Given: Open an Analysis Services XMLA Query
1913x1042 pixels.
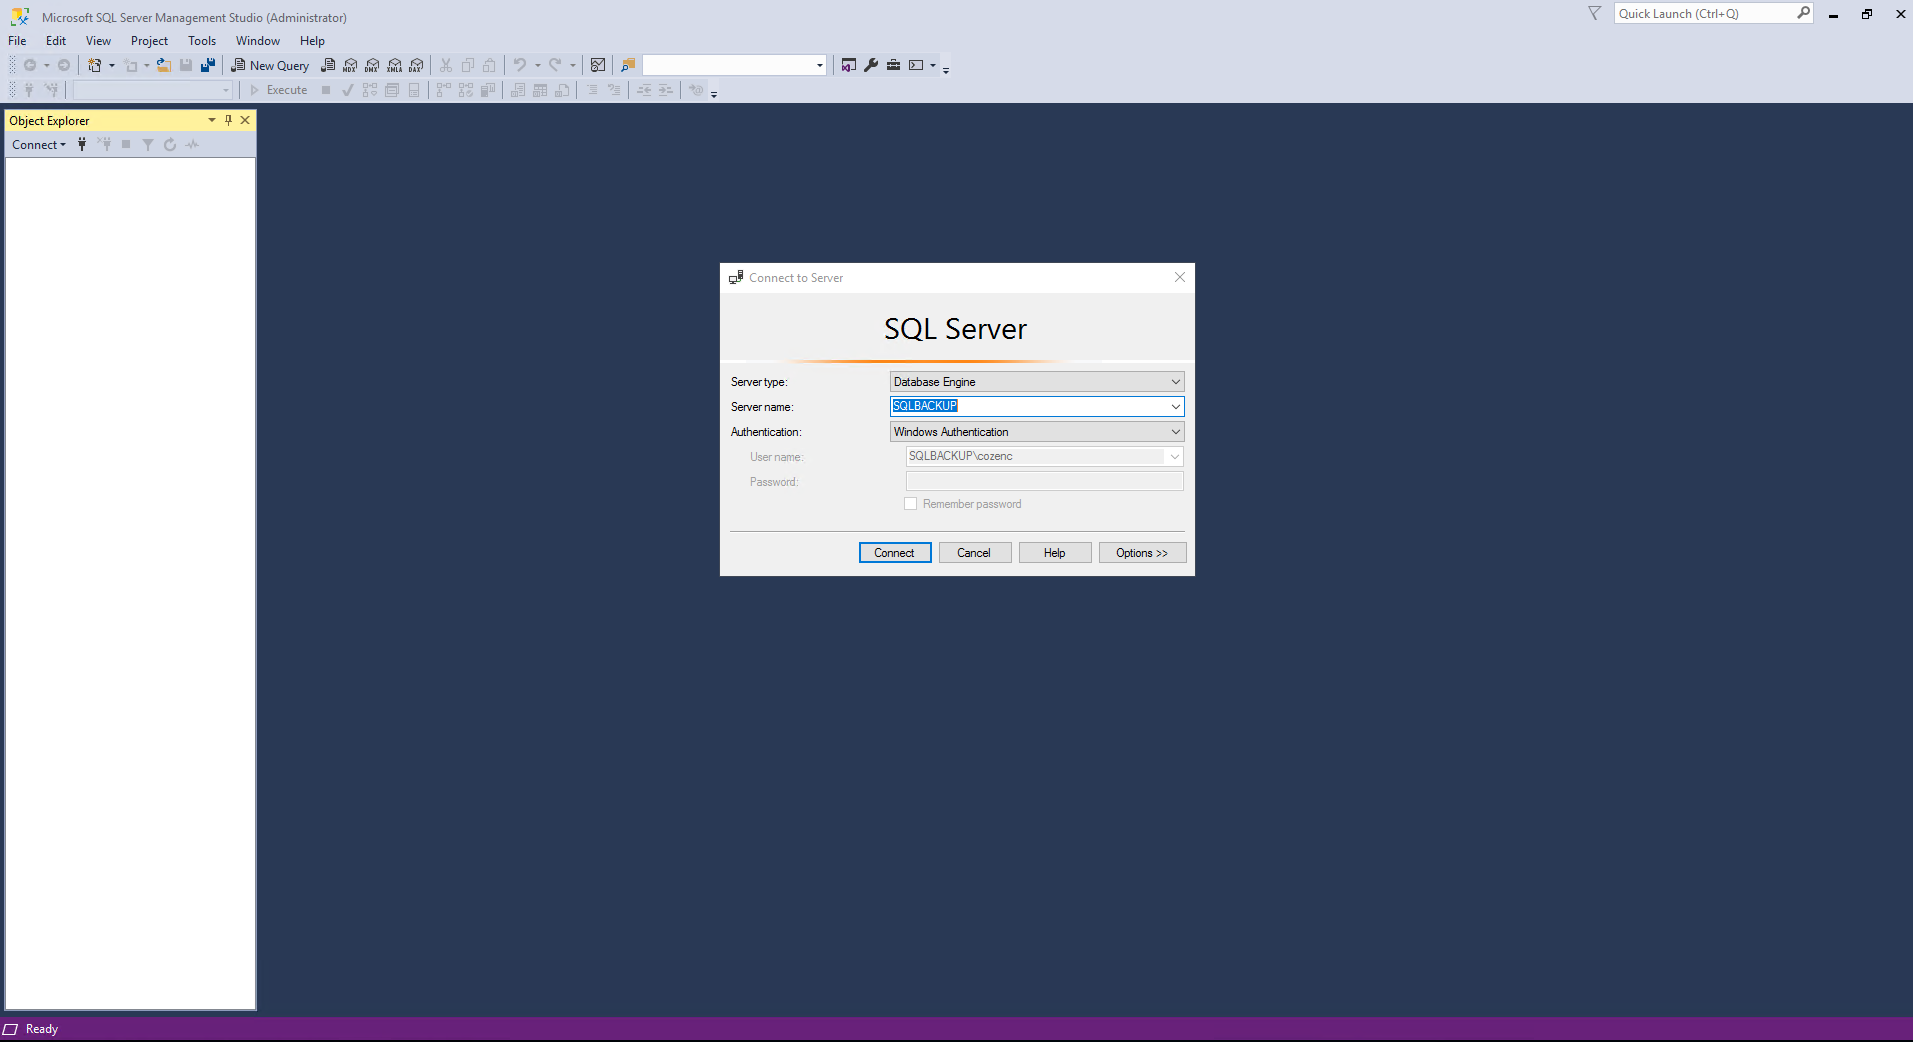Looking at the screenshot, I should tap(394, 65).
